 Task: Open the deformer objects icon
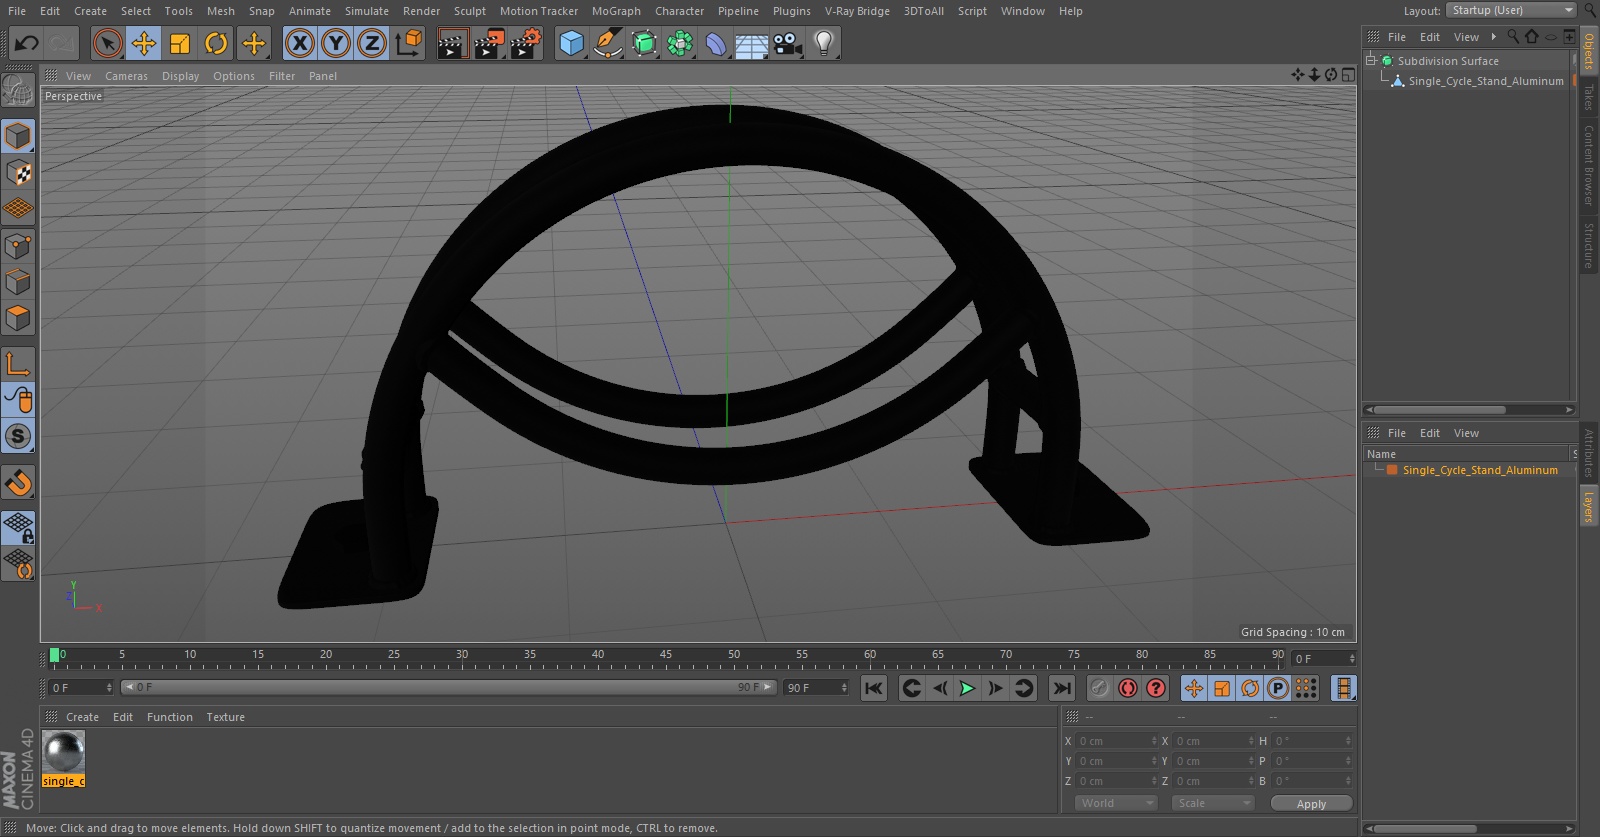pyautogui.click(x=716, y=43)
